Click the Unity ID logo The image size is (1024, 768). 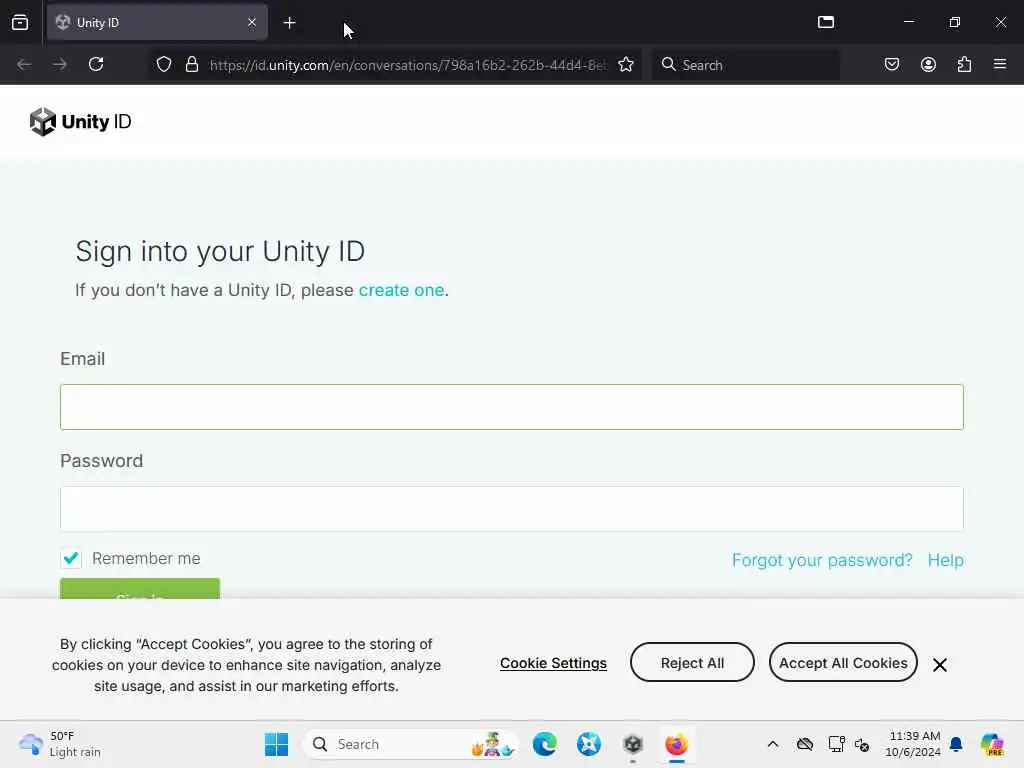coord(80,121)
